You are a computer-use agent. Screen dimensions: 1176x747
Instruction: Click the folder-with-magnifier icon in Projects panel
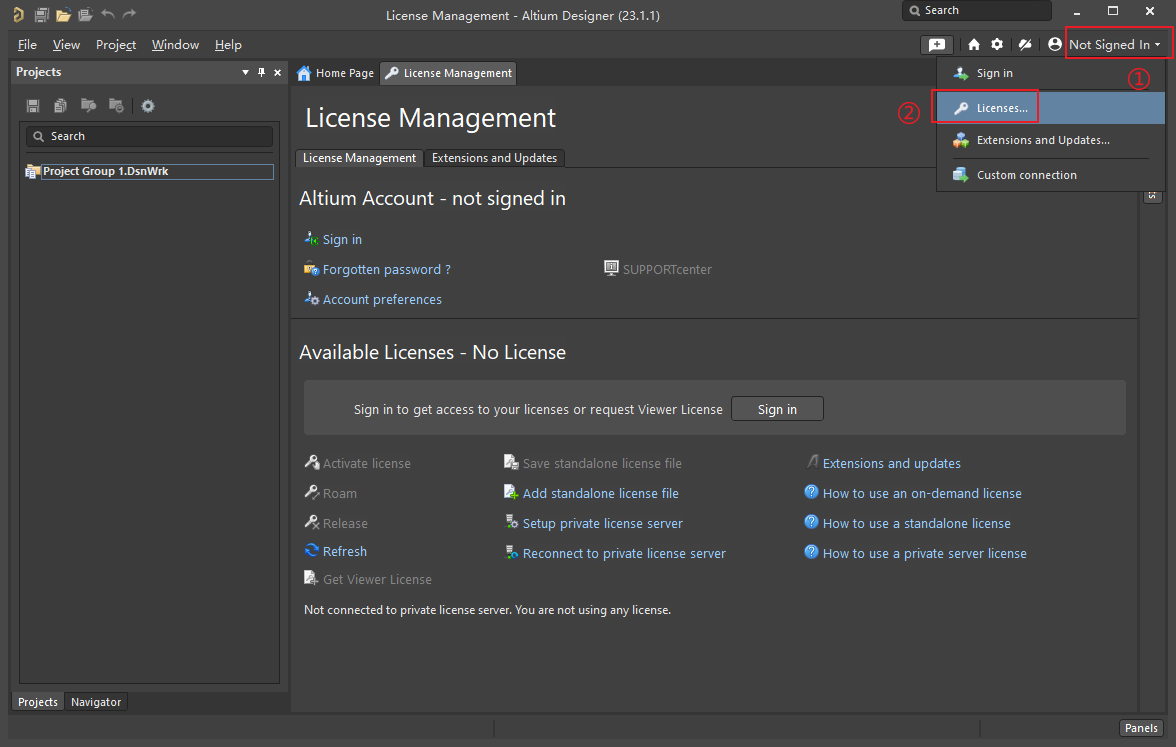click(88, 105)
